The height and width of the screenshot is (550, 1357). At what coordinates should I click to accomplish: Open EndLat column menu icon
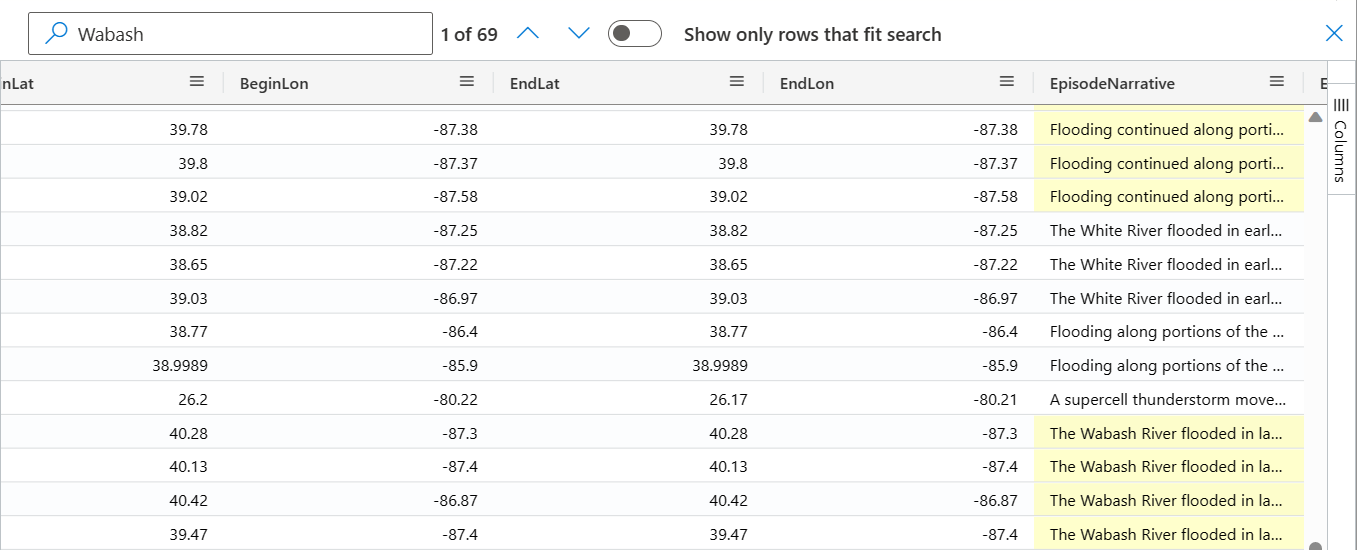[x=737, y=82]
